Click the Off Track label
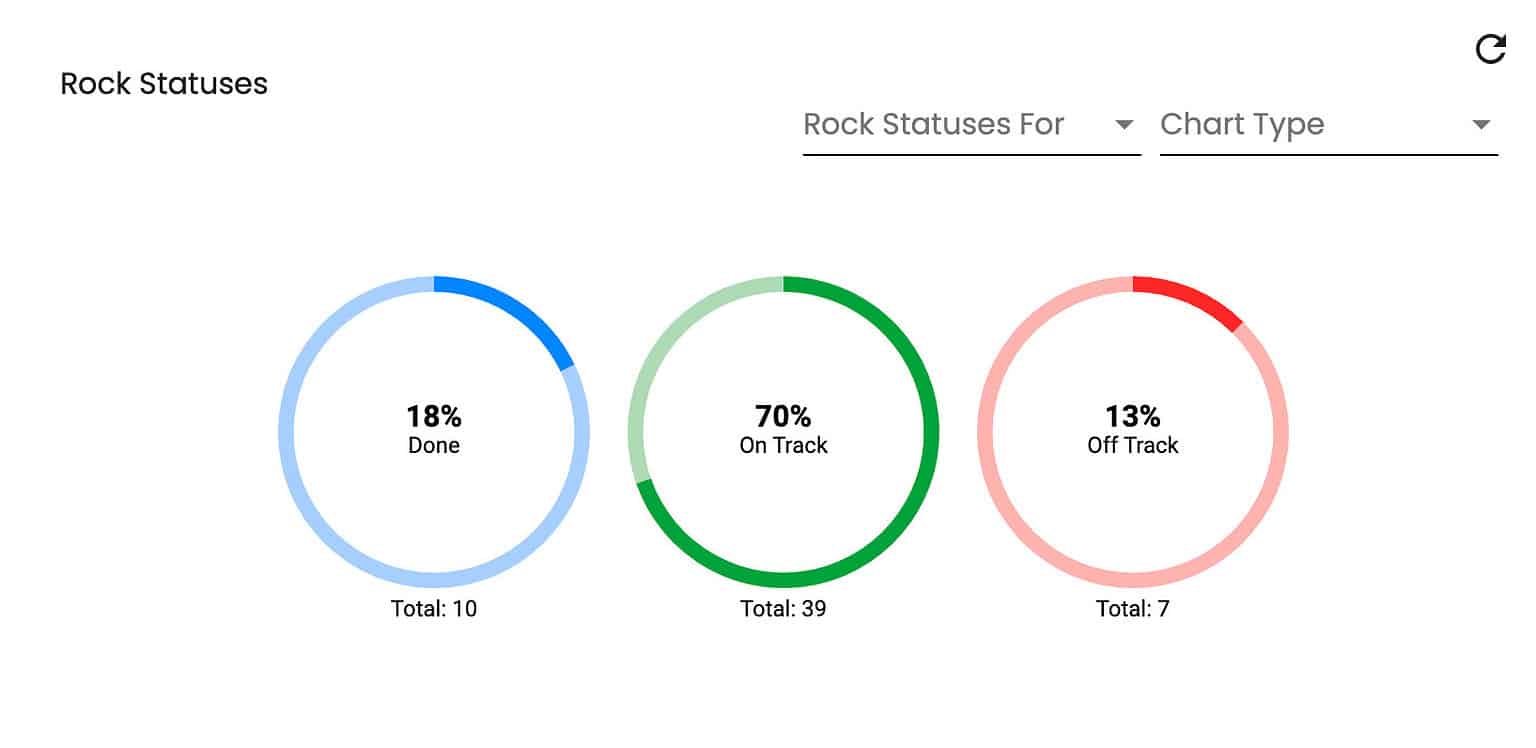1536x748 pixels. pyautogui.click(x=1133, y=446)
